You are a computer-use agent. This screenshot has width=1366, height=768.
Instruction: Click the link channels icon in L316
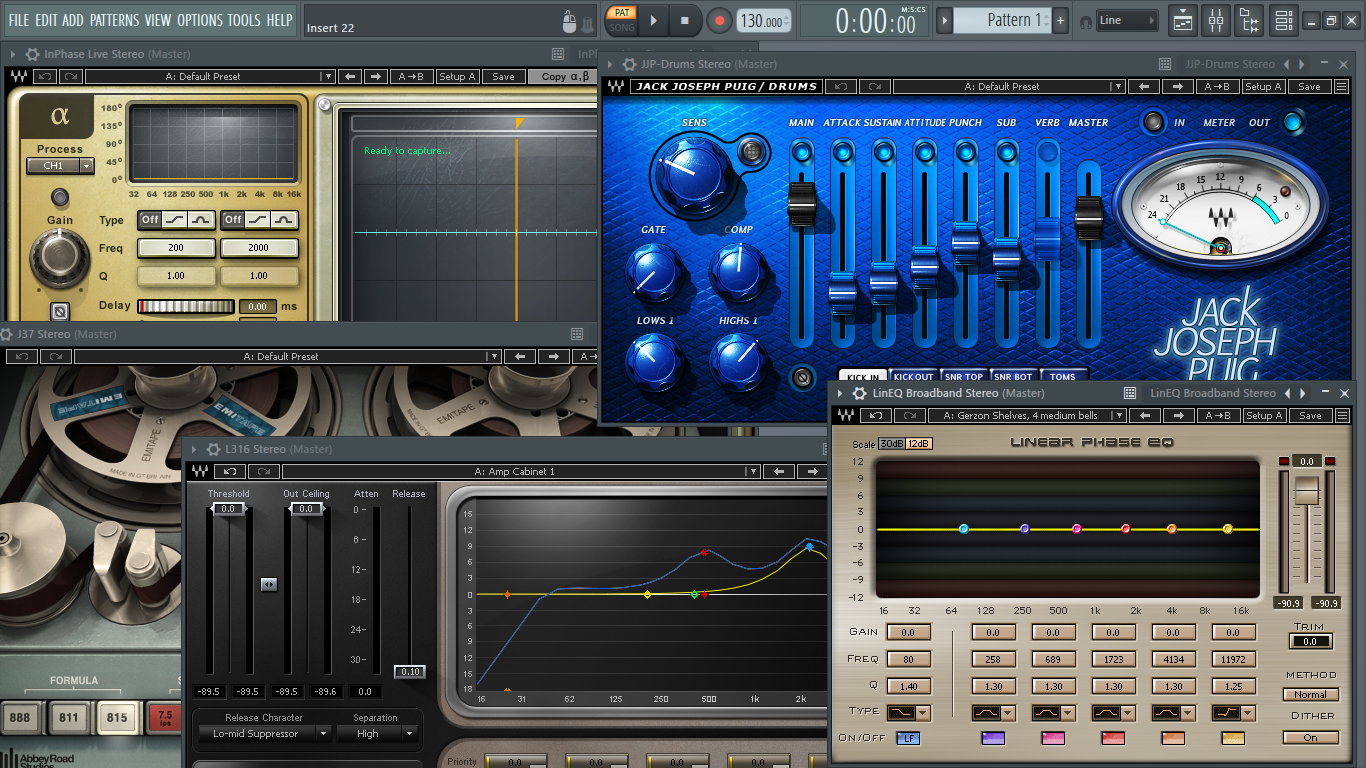click(x=268, y=584)
